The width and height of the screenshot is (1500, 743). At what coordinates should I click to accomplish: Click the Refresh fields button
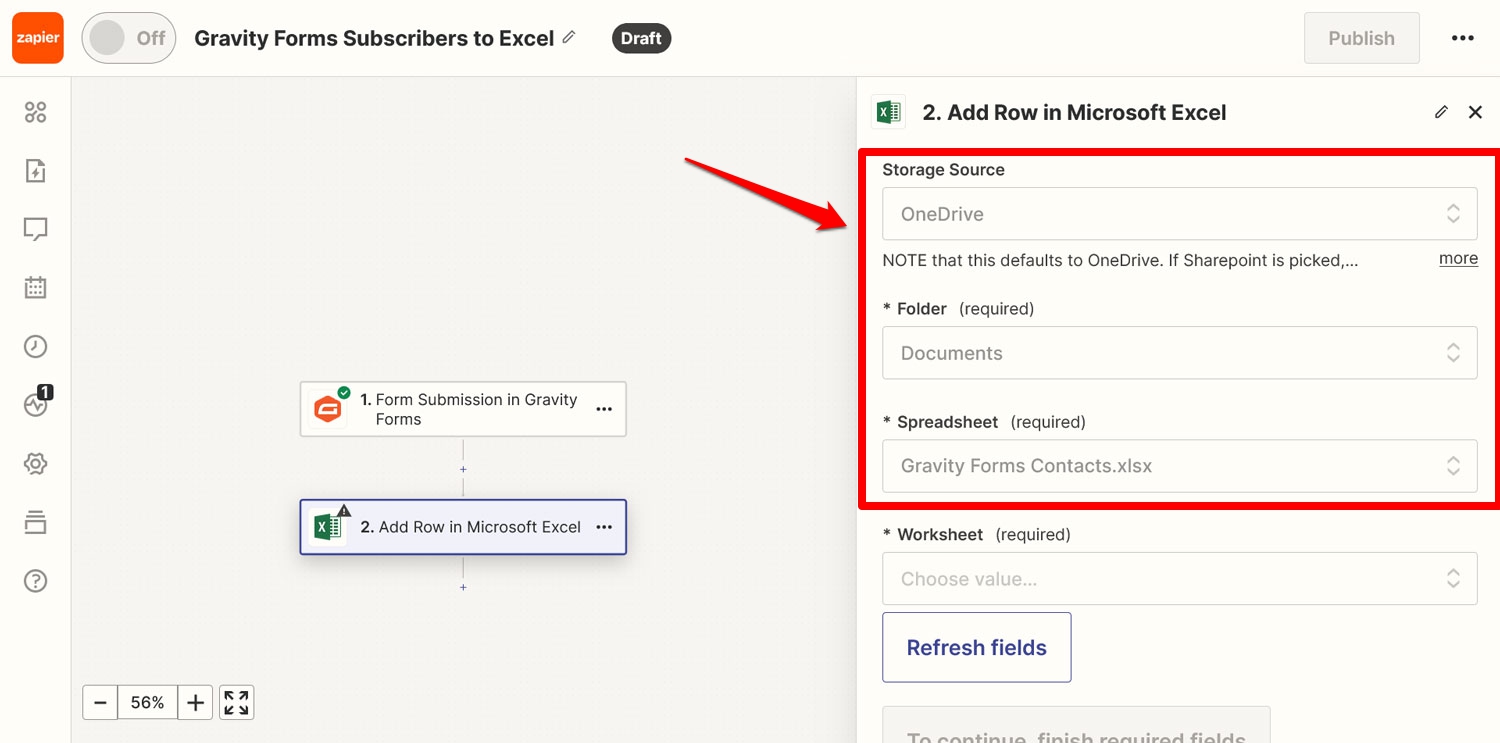pos(977,647)
